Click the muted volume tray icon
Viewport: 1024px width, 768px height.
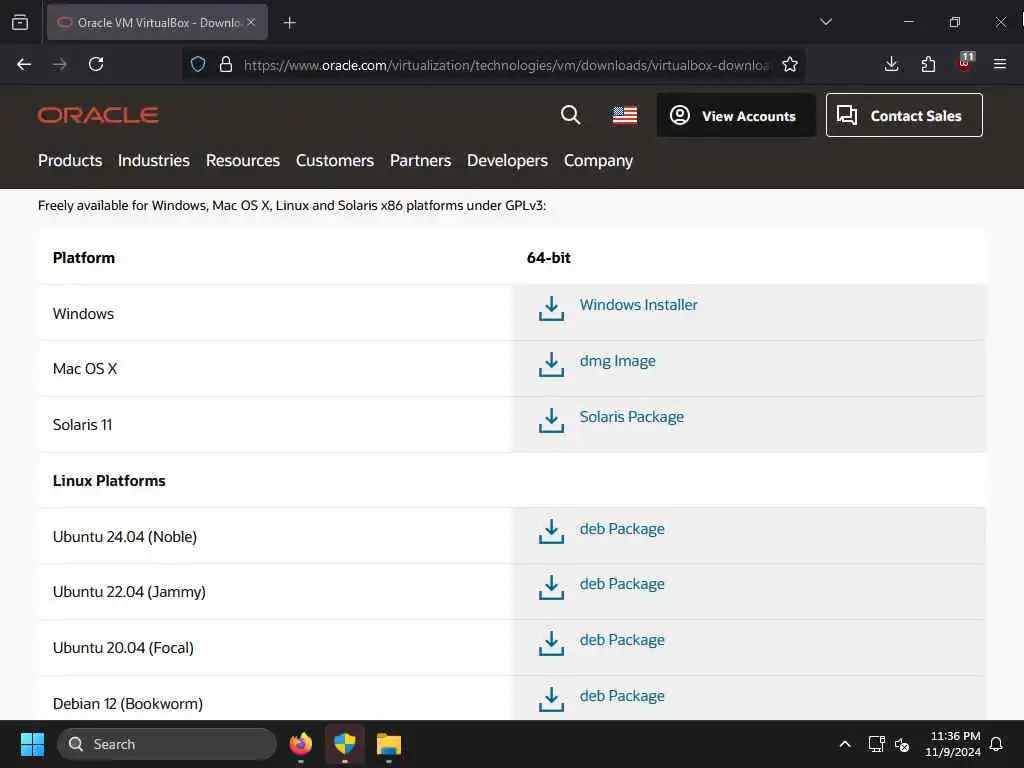point(902,744)
